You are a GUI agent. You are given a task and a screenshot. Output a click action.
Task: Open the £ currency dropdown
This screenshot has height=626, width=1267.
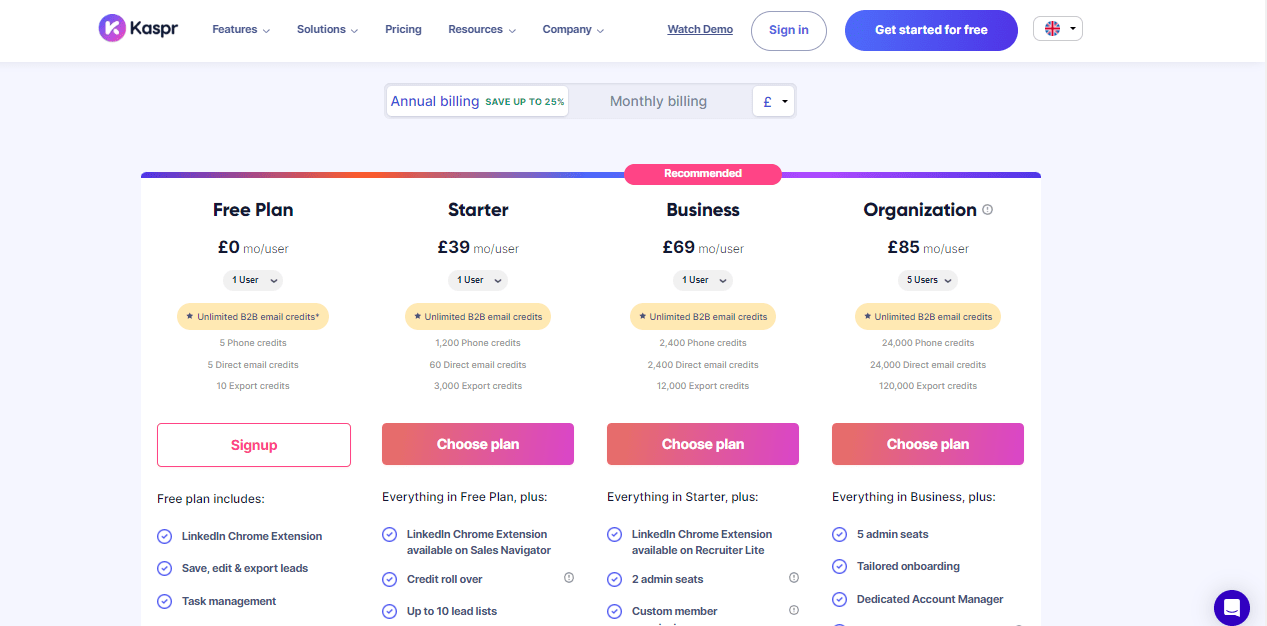(x=773, y=101)
